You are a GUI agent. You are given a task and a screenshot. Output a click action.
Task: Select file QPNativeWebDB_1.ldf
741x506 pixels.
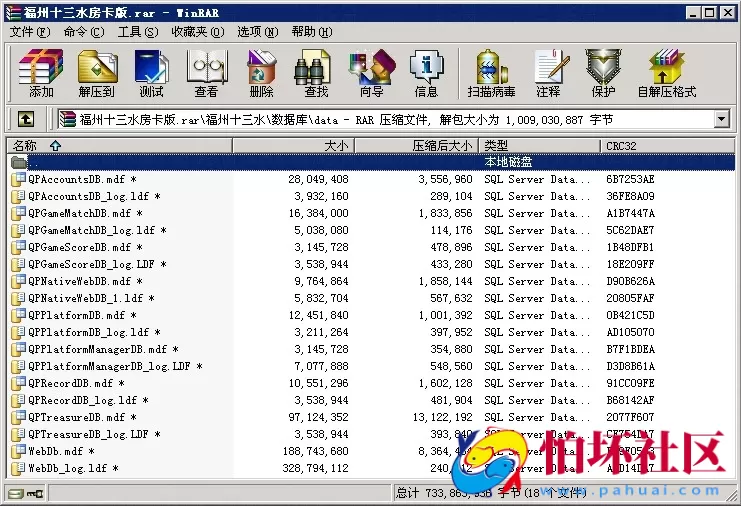coord(91,298)
